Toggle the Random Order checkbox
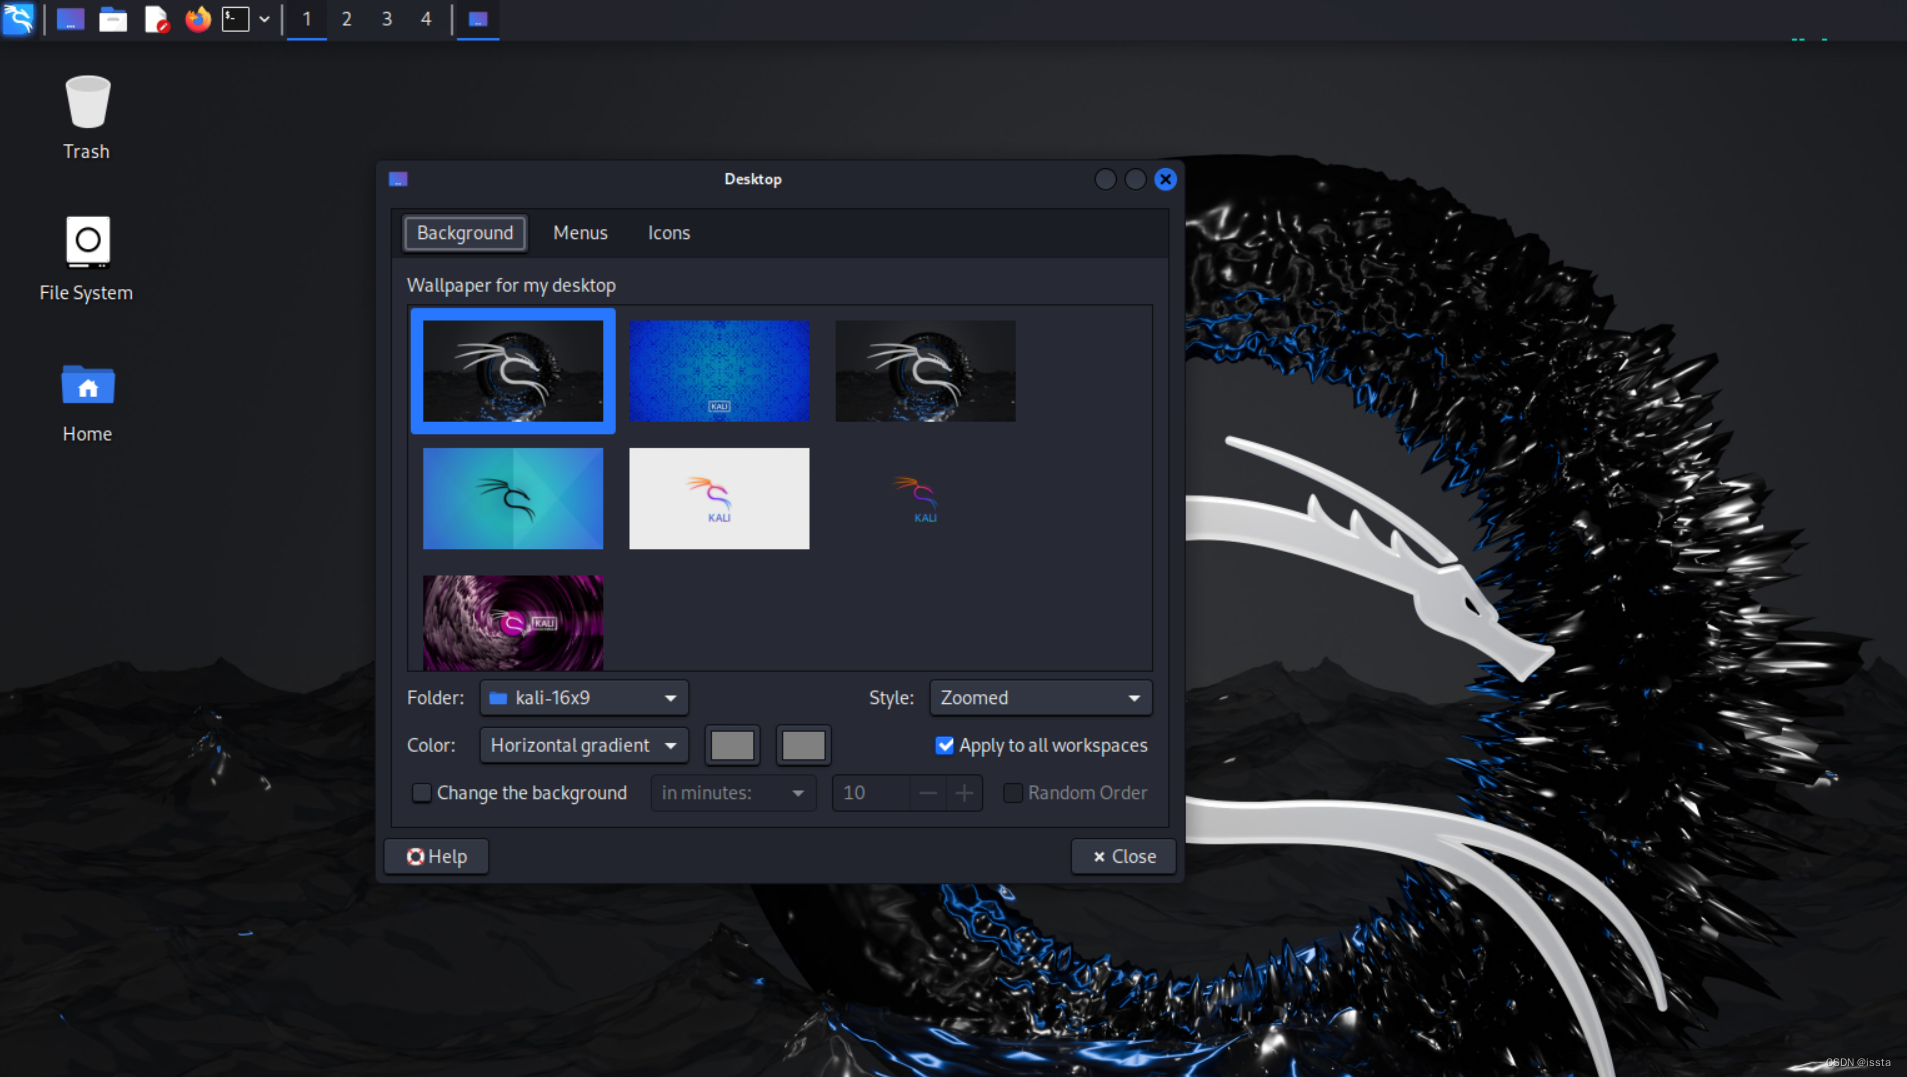 pos(1013,793)
